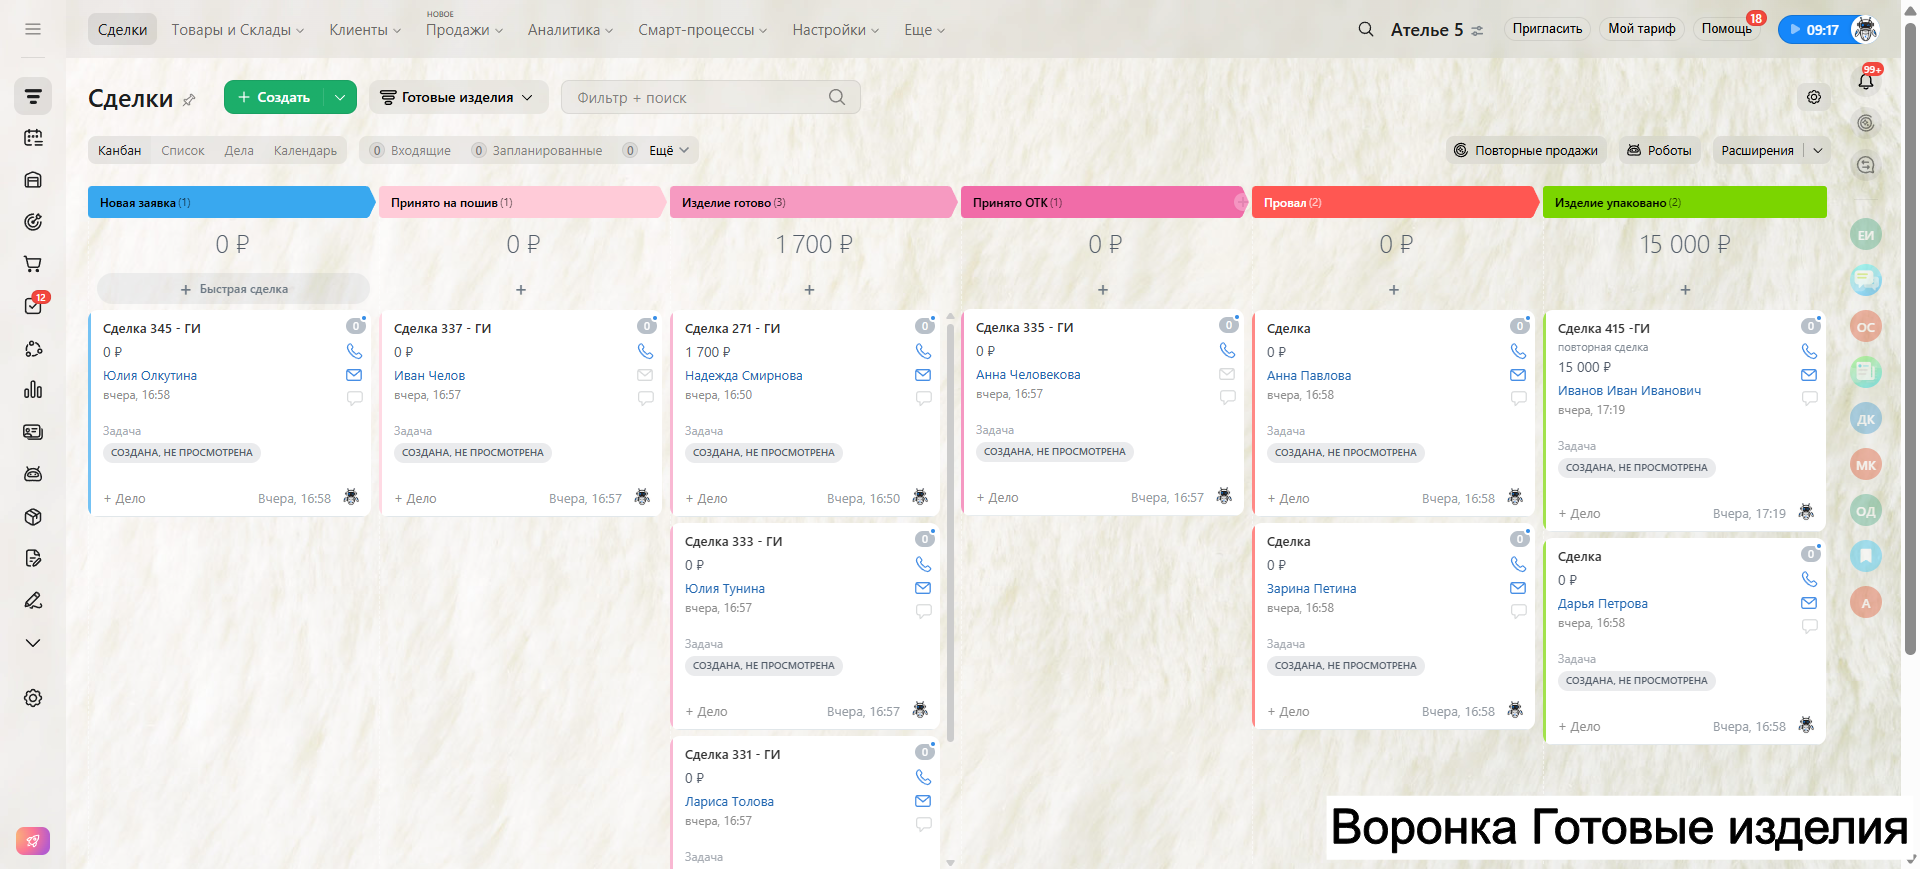
Task: Toggle the Запланированные counter filter
Action: click(x=538, y=150)
